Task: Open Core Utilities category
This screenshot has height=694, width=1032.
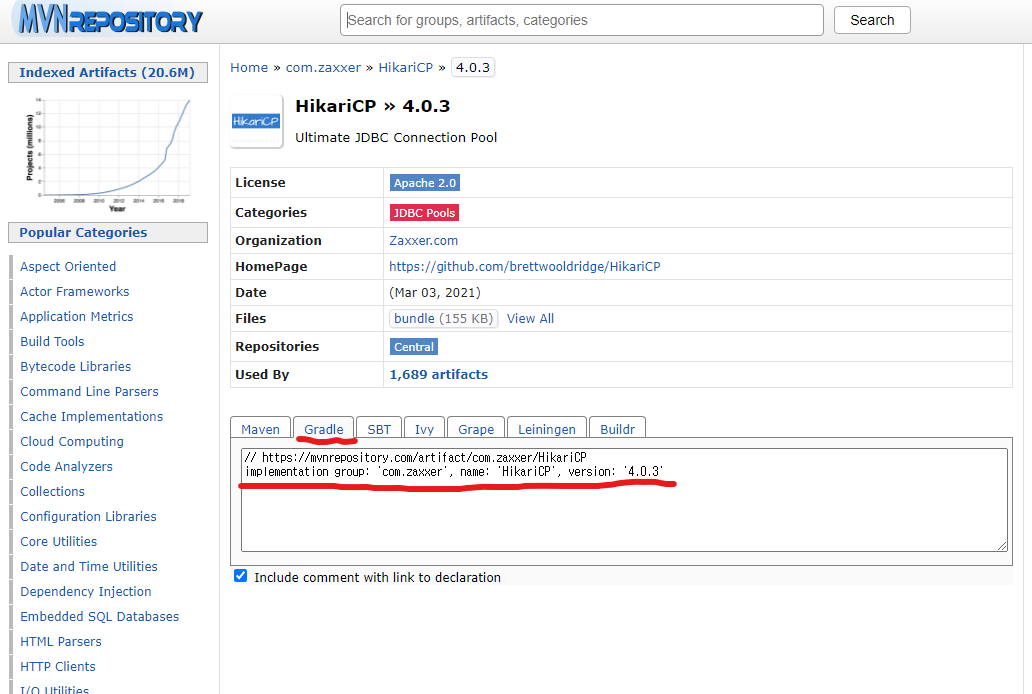Action: click(59, 541)
